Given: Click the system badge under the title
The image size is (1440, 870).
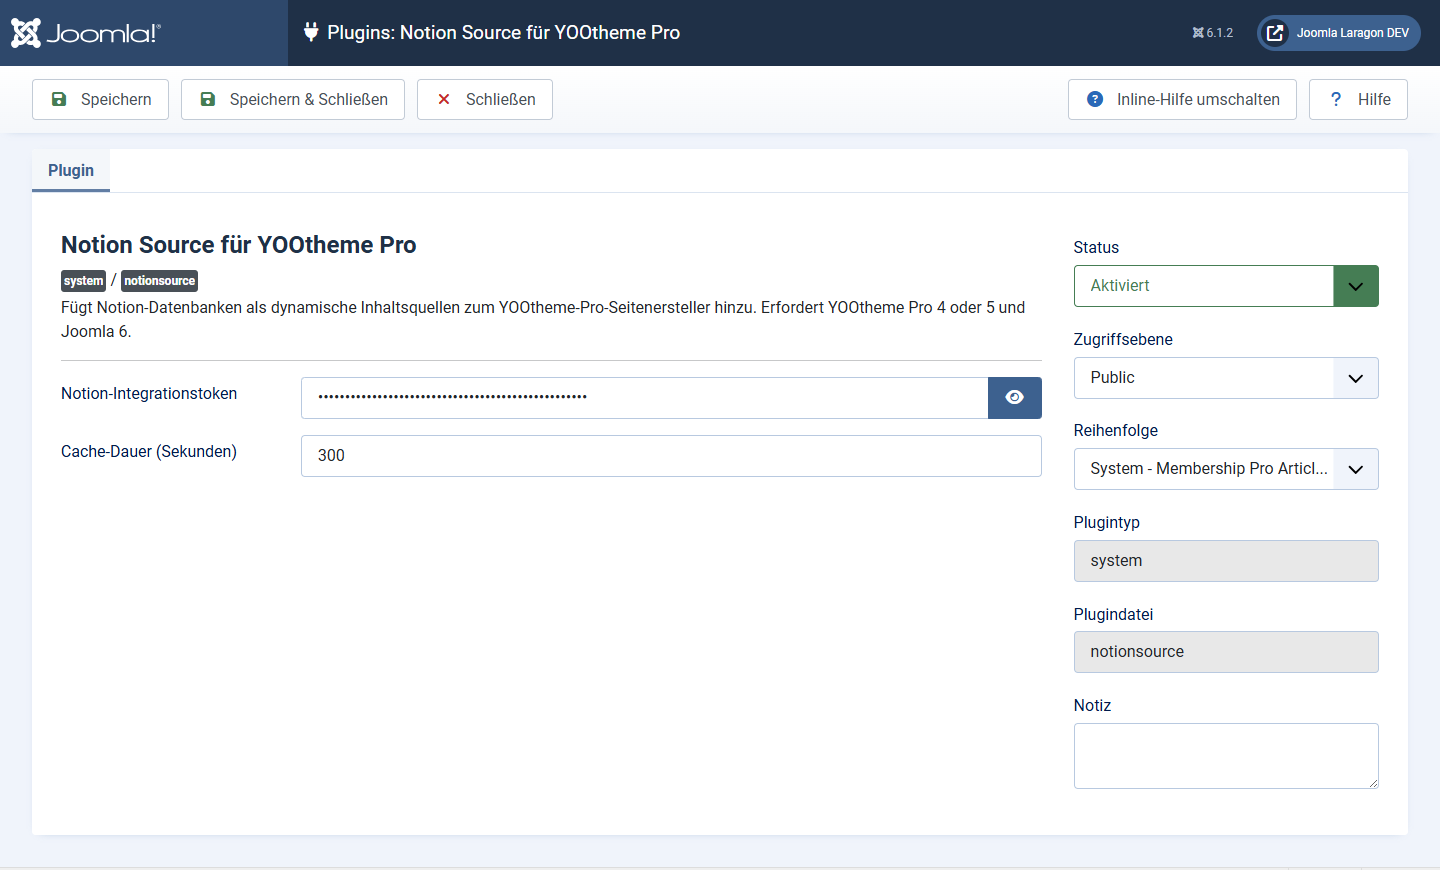Looking at the screenshot, I should 84,281.
